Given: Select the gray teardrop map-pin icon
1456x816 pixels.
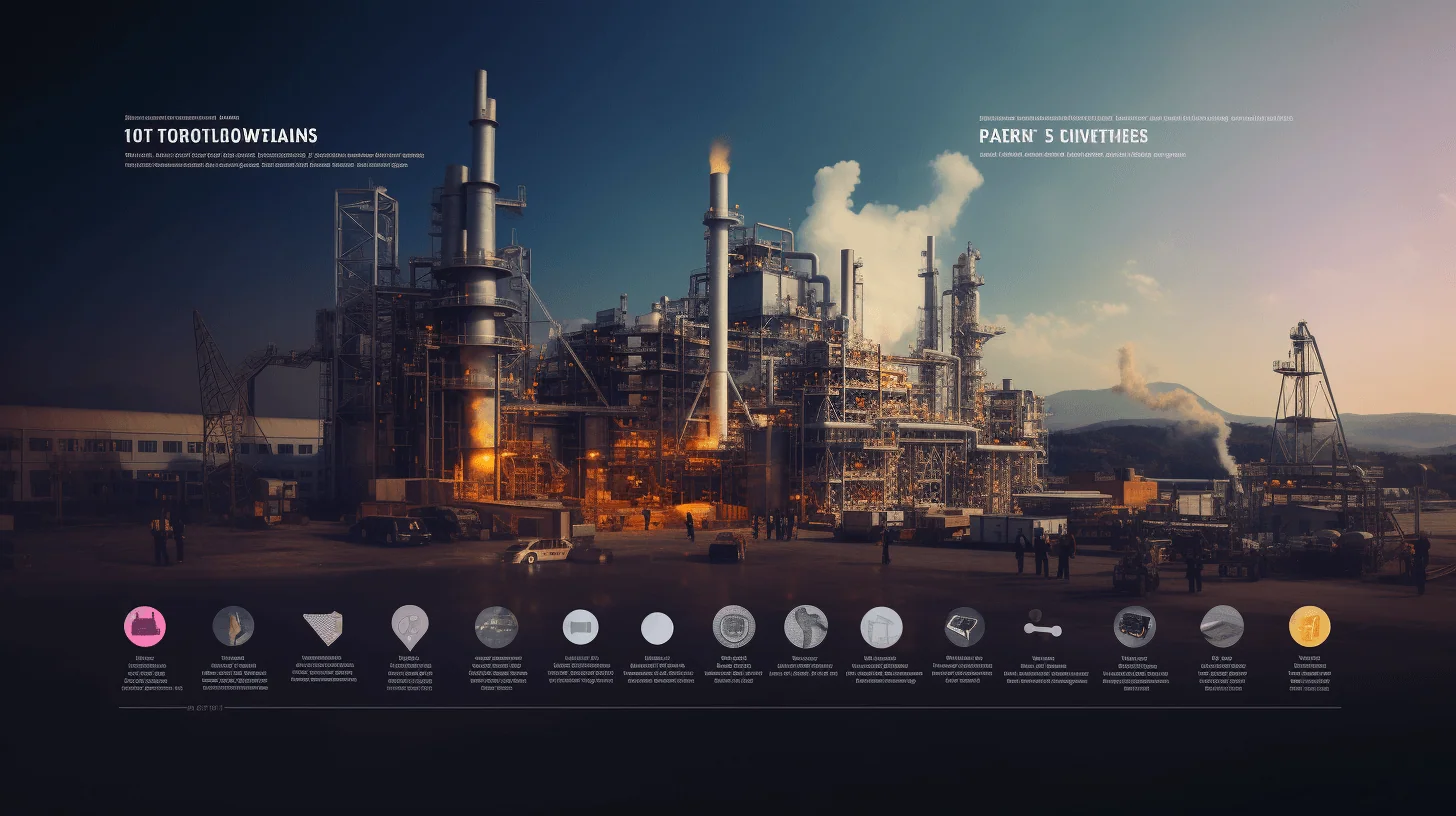Looking at the screenshot, I should tap(410, 627).
